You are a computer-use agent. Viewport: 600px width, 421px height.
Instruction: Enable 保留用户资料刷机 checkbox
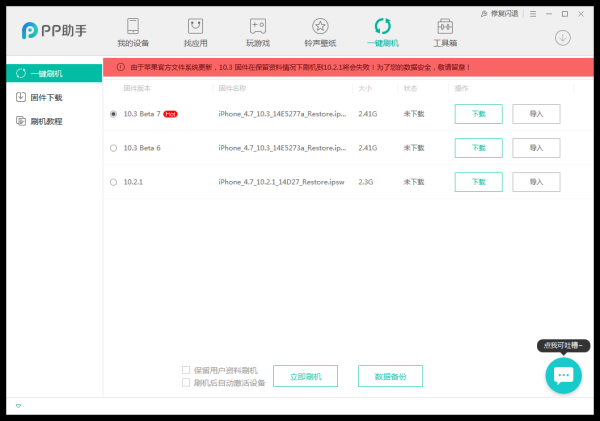point(186,369)
